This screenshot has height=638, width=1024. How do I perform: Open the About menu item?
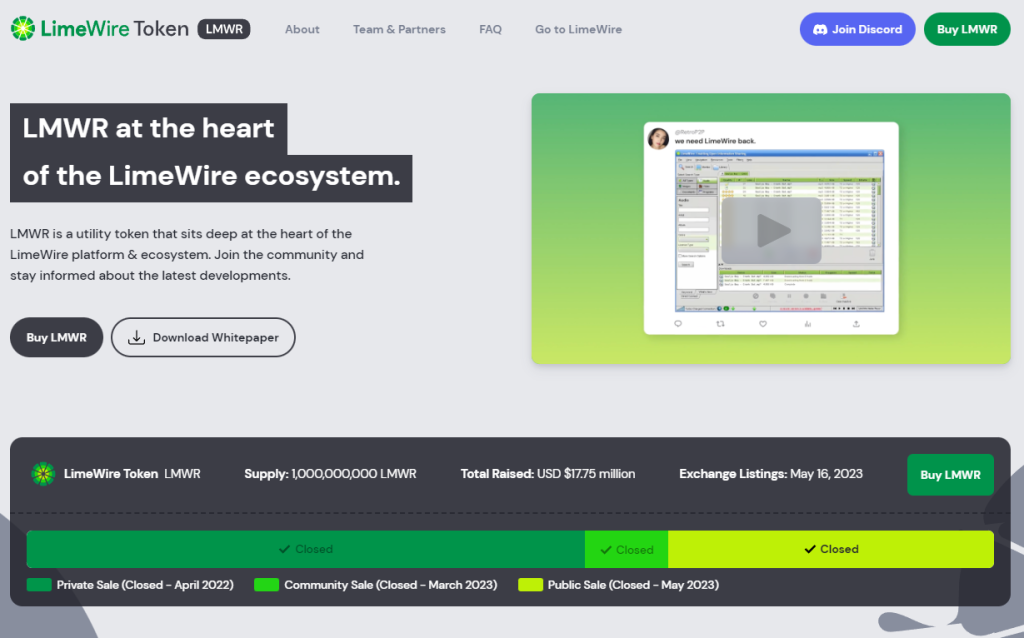point(302,29)
